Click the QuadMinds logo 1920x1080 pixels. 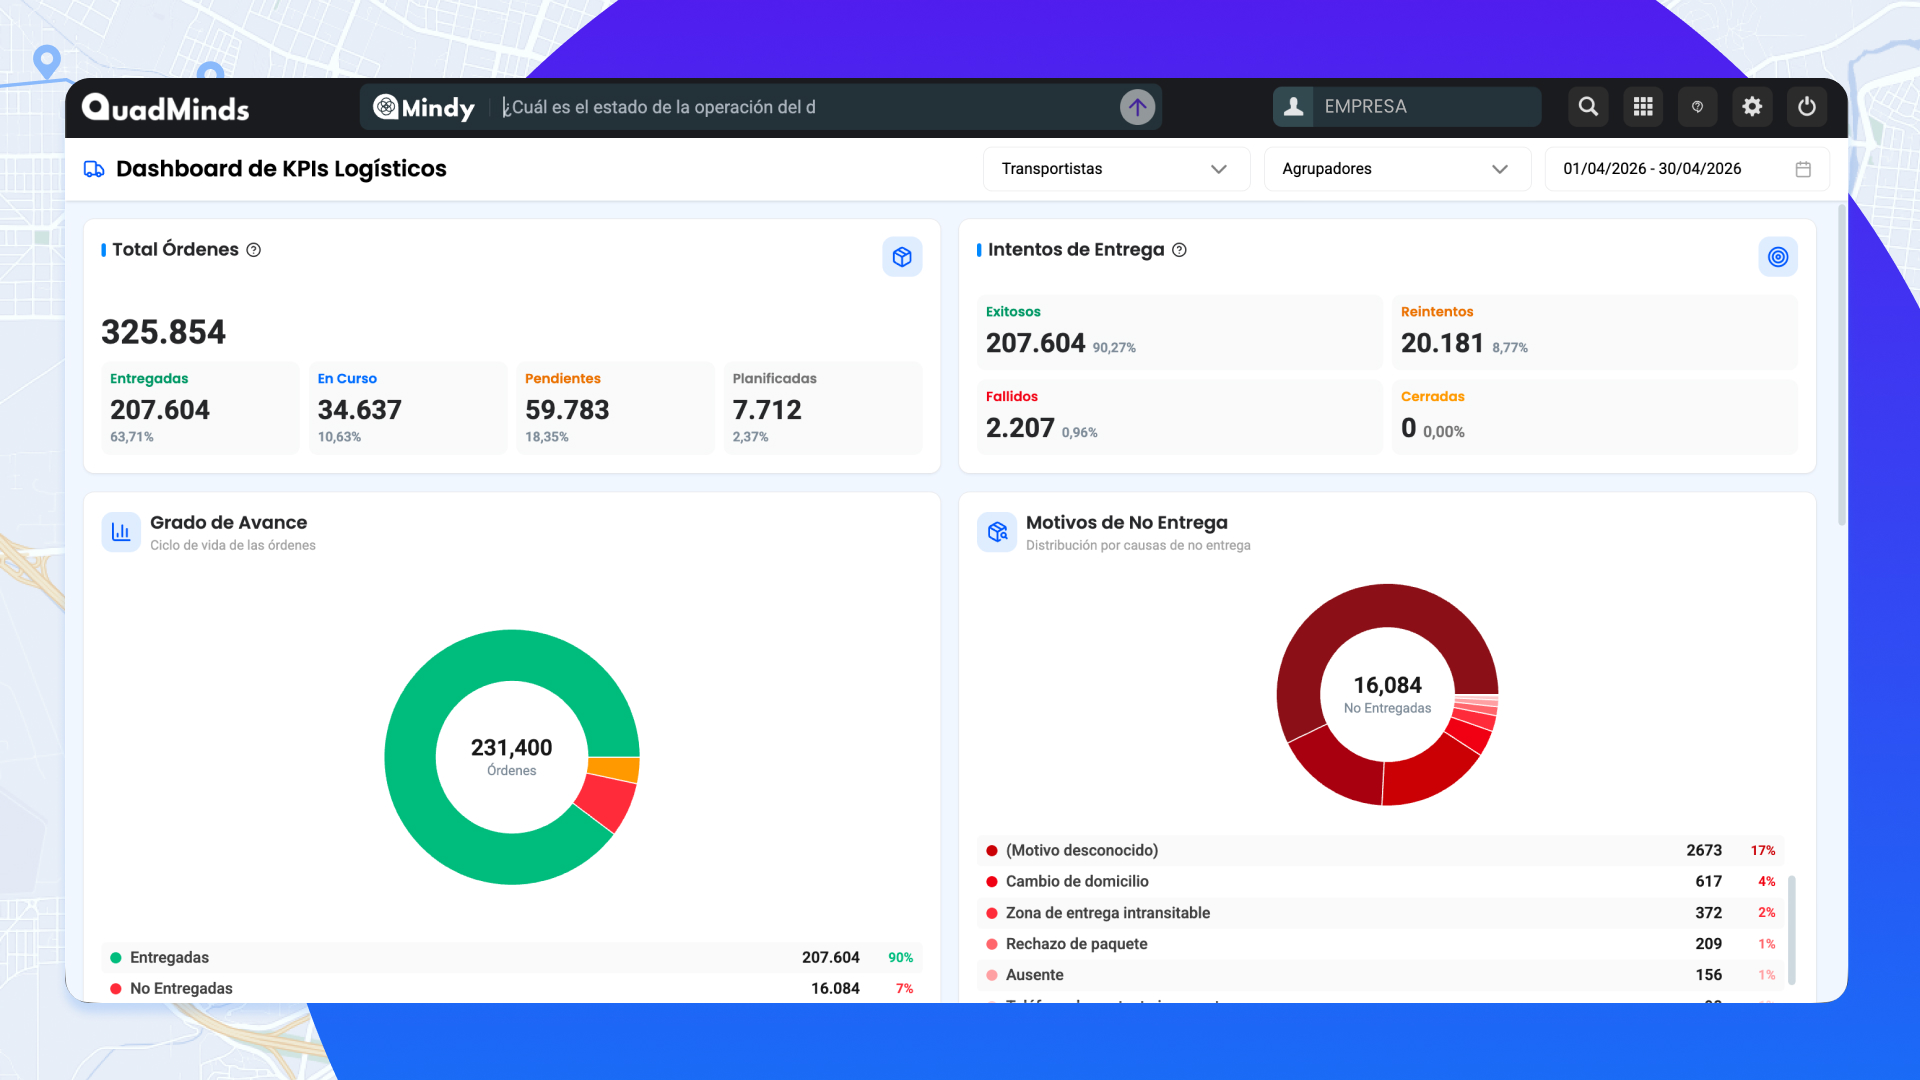pyautogui.click(x=165, y=107)
